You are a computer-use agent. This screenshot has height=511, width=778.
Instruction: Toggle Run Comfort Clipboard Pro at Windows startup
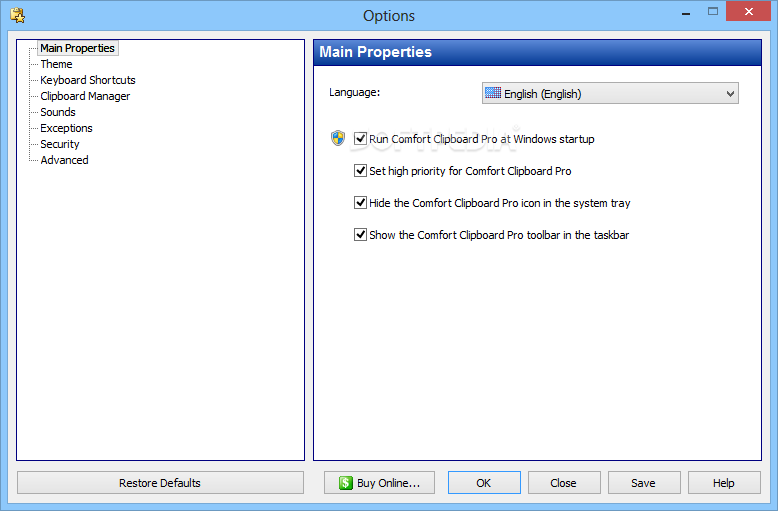point(360,138)
